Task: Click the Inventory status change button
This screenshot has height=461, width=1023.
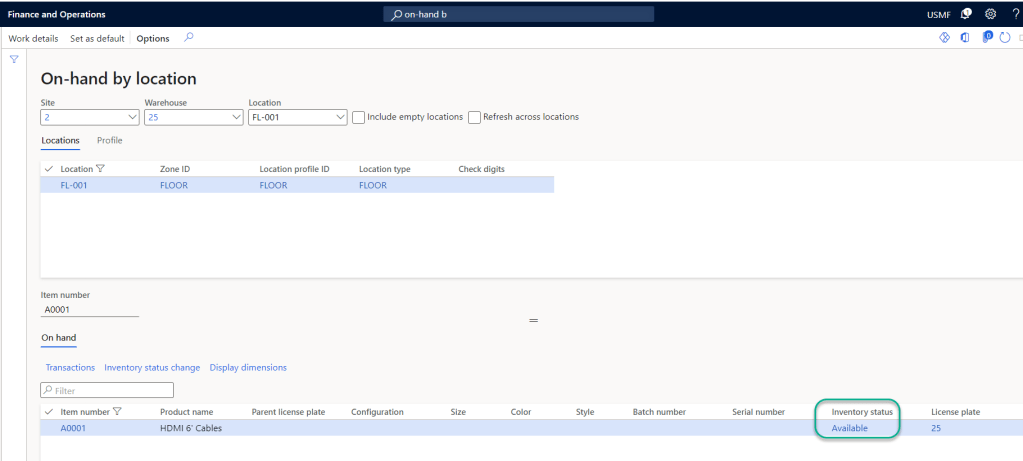Action: [152, 368]
